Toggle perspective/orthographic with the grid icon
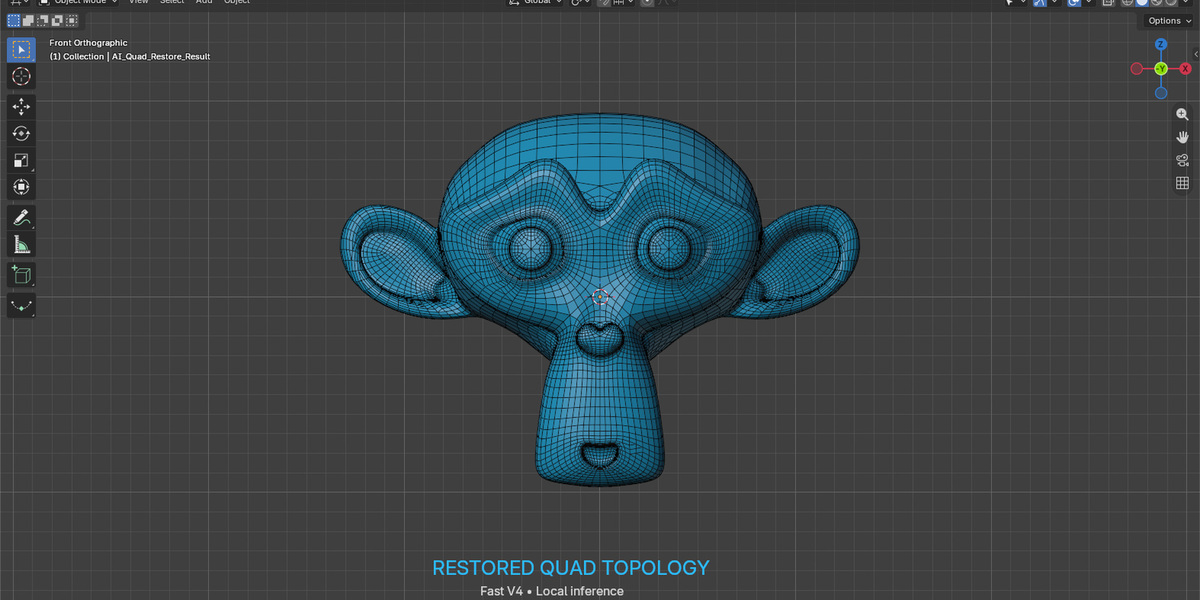This screenshot has height=600, width=1200. pyautogui.click(x=1182, y=183)
